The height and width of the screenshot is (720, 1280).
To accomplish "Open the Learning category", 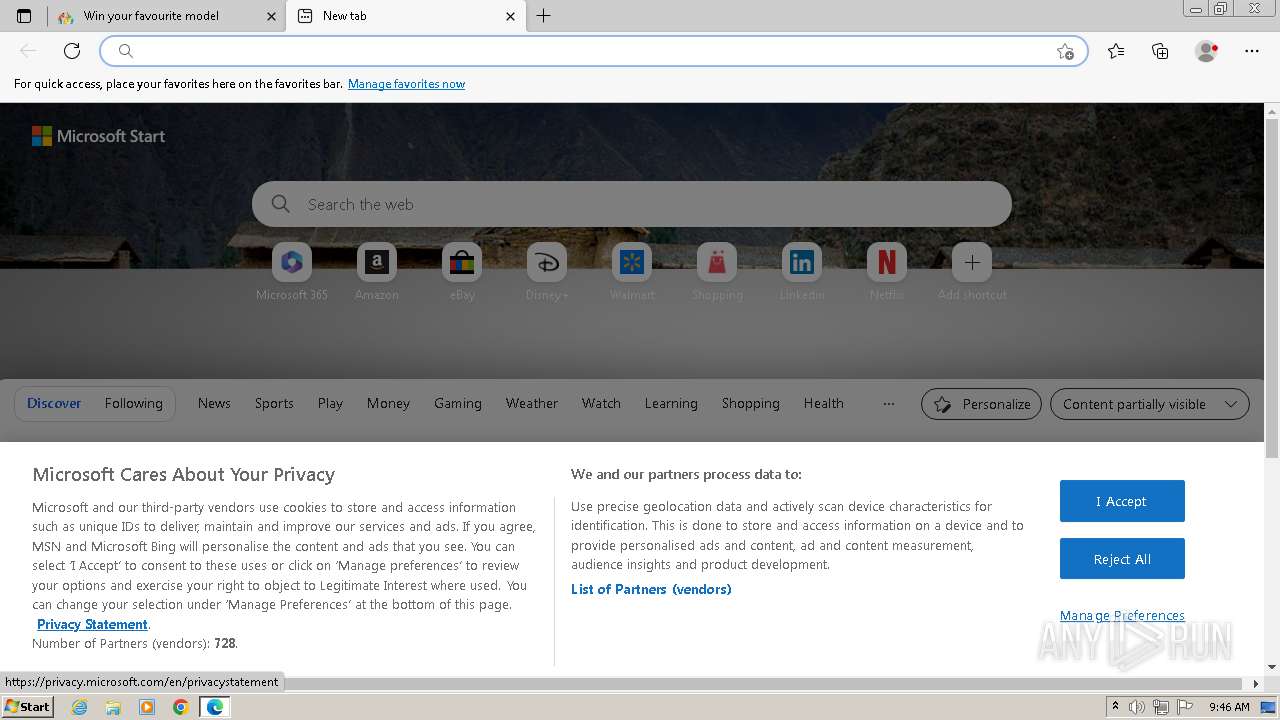I will (671, 403).
